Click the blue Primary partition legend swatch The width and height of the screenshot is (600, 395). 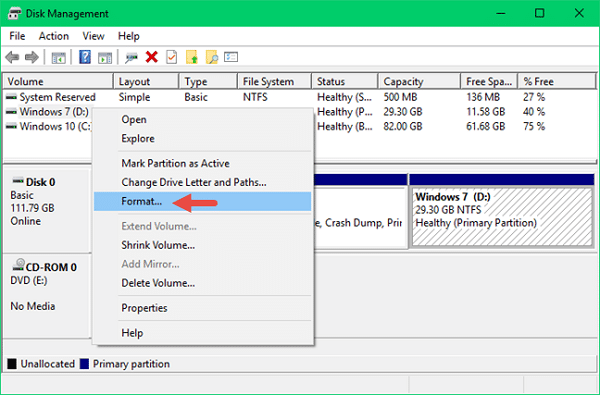click(84, 364)
